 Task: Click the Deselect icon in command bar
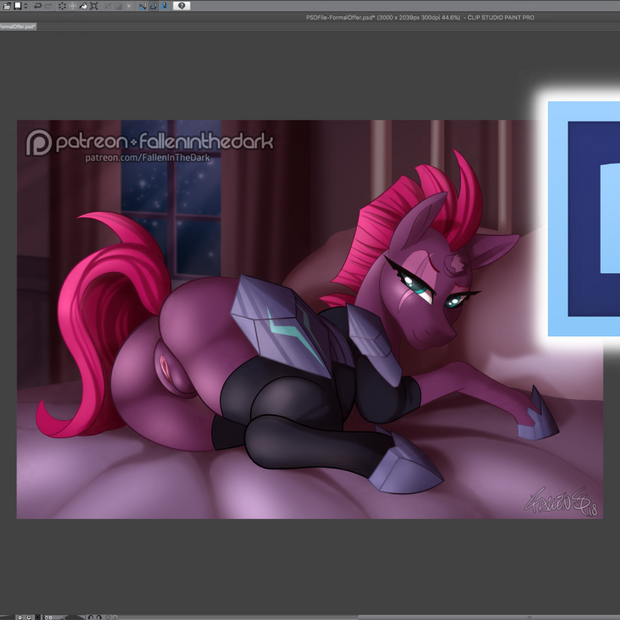point(108,6)
